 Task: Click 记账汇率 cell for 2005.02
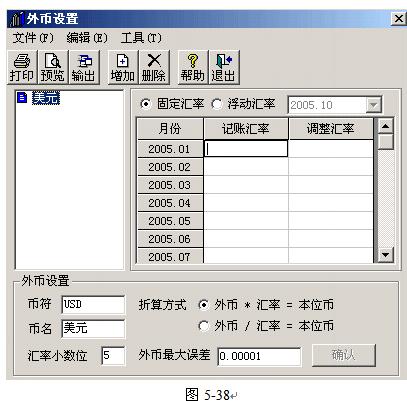coord(246,167)
